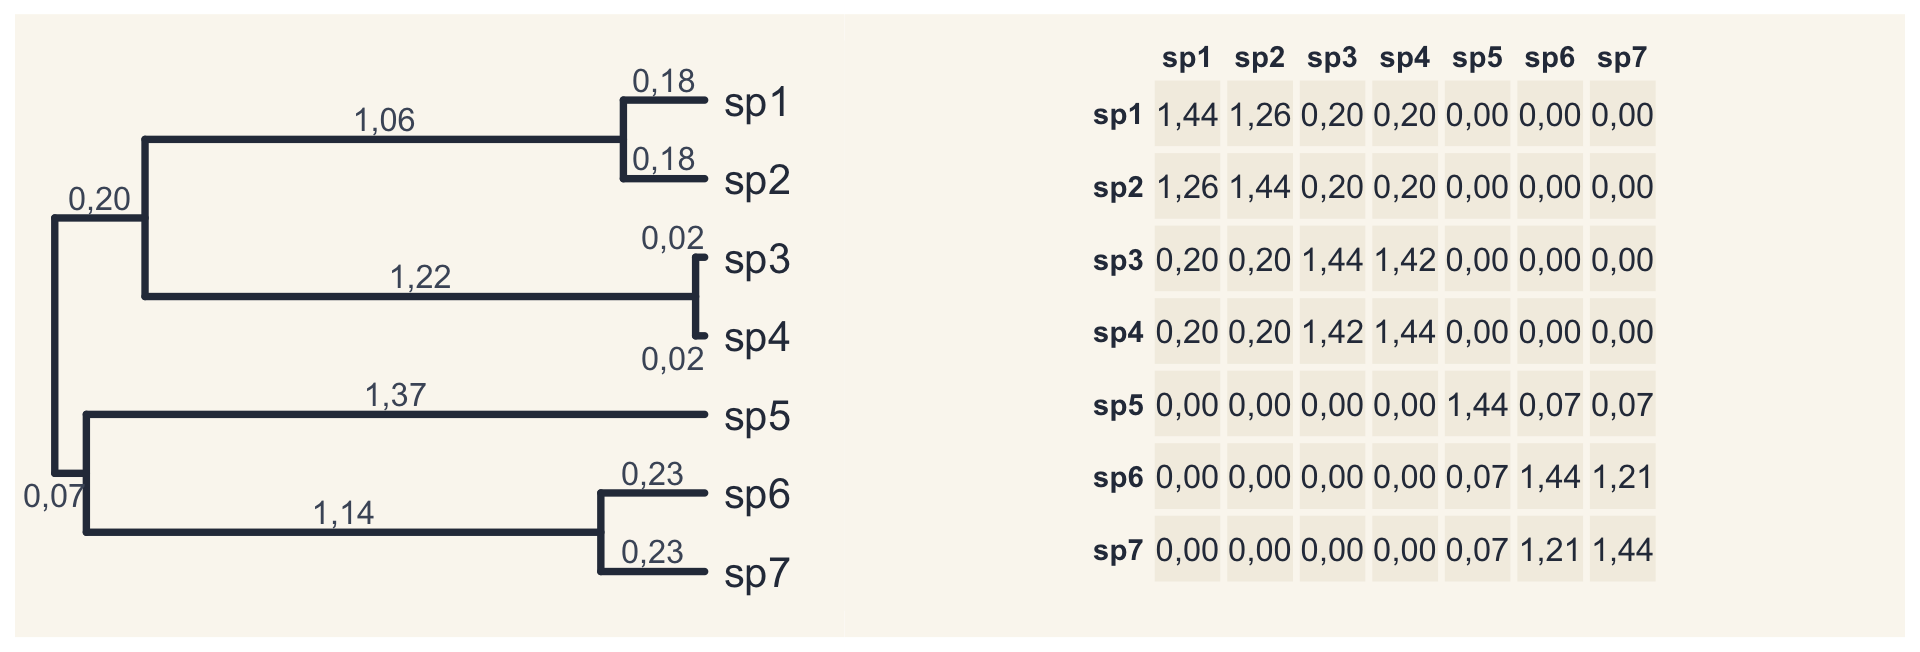Select the sp5 tip label on tree
1920x652 pixels.
pyautogui.click(x=757, y=417)
